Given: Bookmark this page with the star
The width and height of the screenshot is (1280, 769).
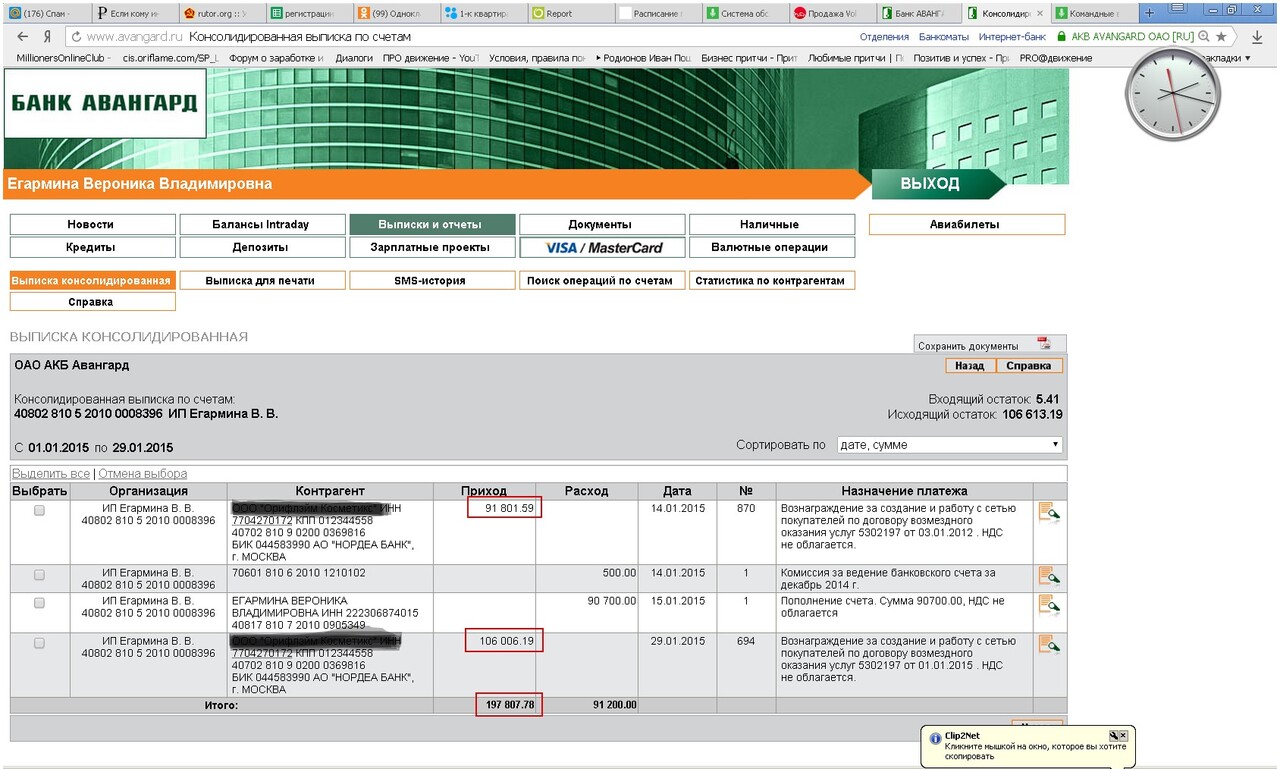Looking at the screenshot, I should [1221, 36].
